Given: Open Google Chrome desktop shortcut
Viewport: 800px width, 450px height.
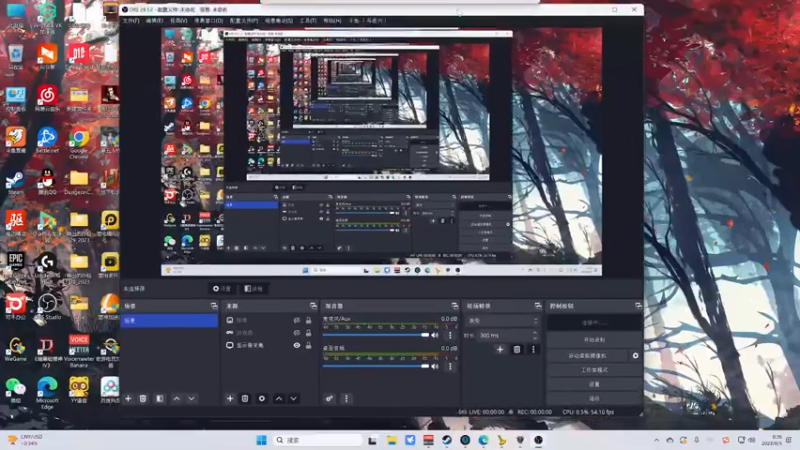Looking at the screenshot, I should point(79,142).
